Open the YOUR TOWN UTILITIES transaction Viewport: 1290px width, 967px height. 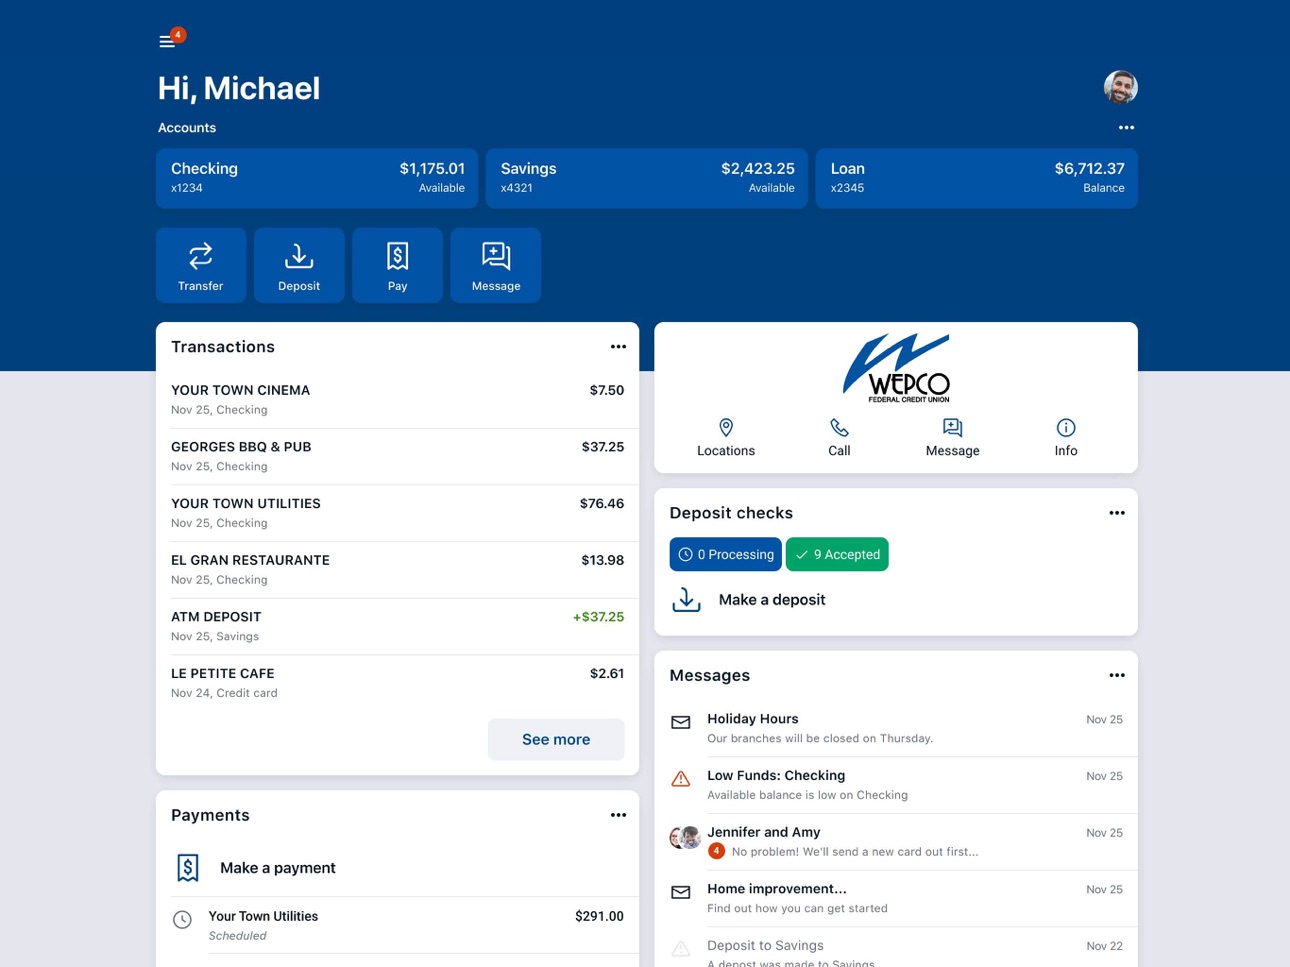coord(397,513)
